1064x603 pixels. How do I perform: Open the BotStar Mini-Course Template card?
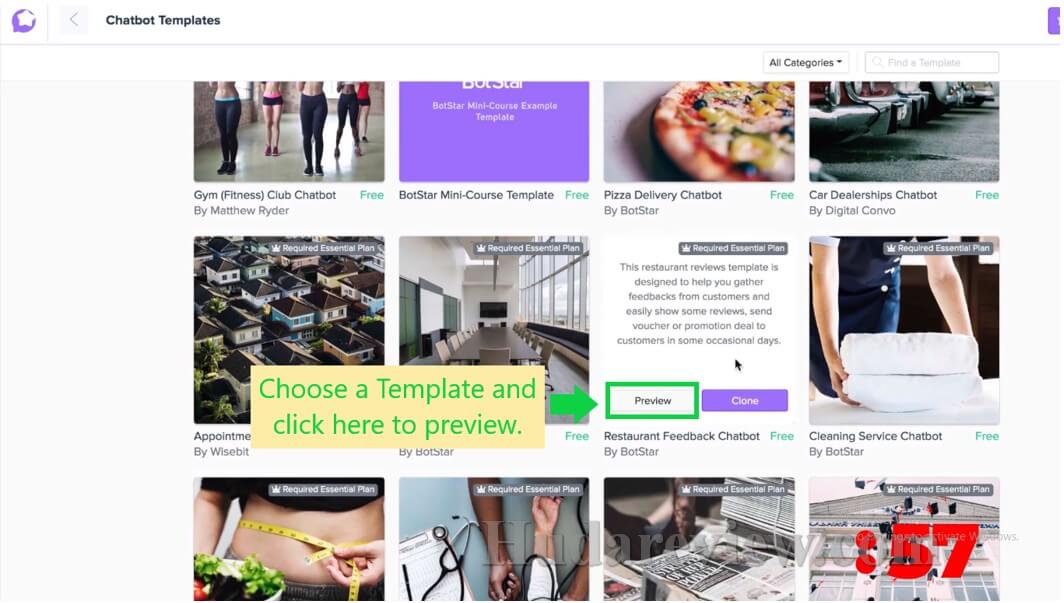coord(494,131)
